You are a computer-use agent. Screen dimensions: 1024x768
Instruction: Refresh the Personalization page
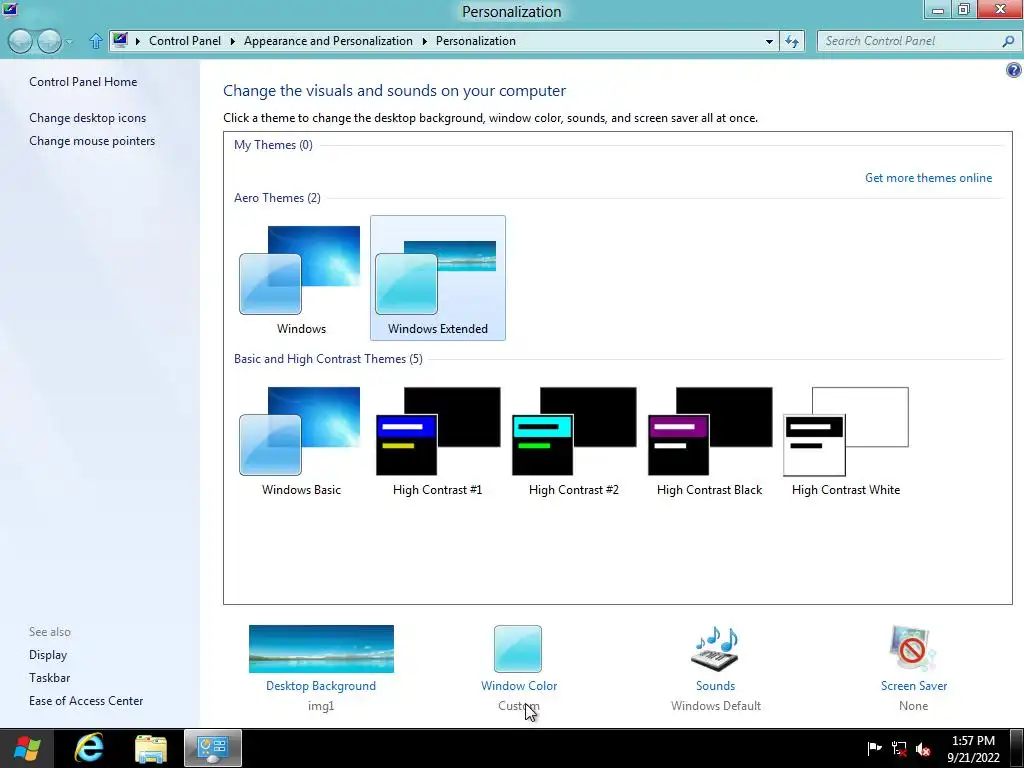click(792, 41)
